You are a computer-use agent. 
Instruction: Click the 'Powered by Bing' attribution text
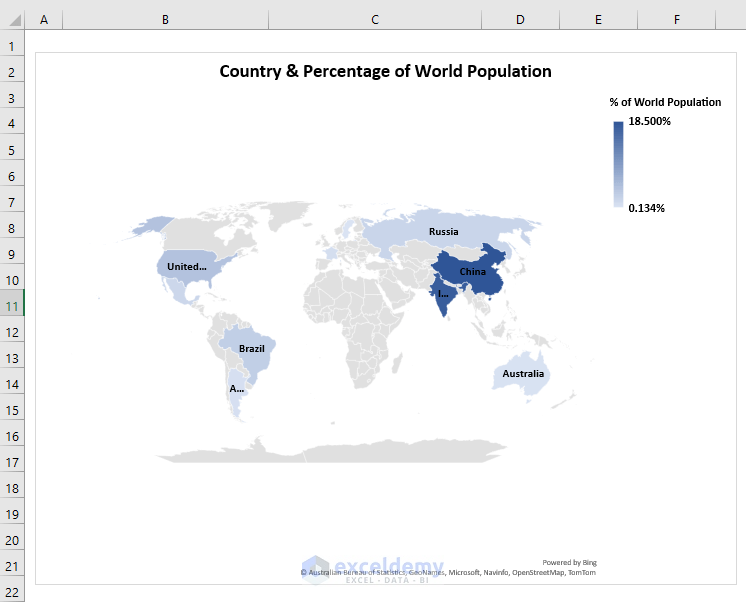coord(569,563)
